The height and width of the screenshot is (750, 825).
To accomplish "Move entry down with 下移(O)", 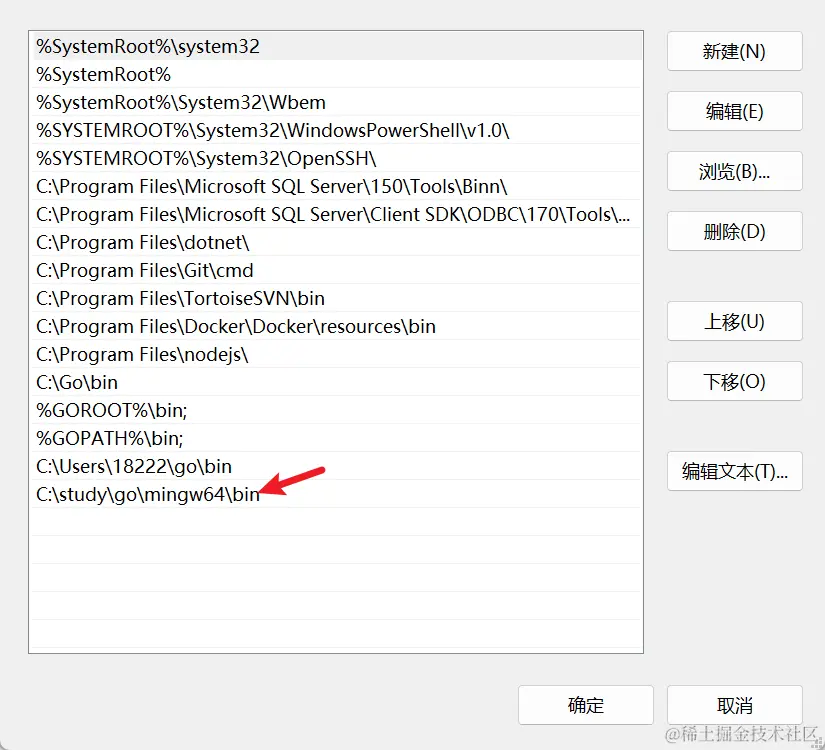I will (735, 381).
